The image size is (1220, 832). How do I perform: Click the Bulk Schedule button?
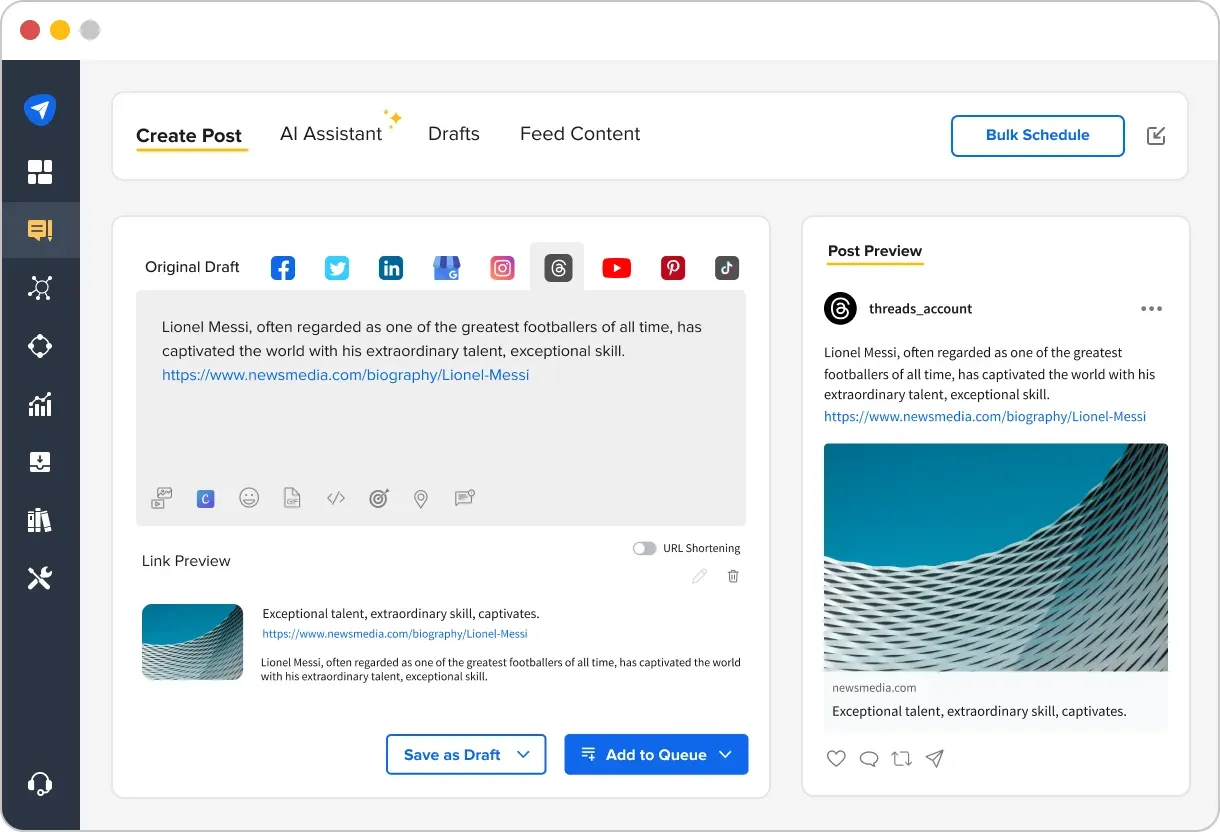click(x=1037, y=135)
